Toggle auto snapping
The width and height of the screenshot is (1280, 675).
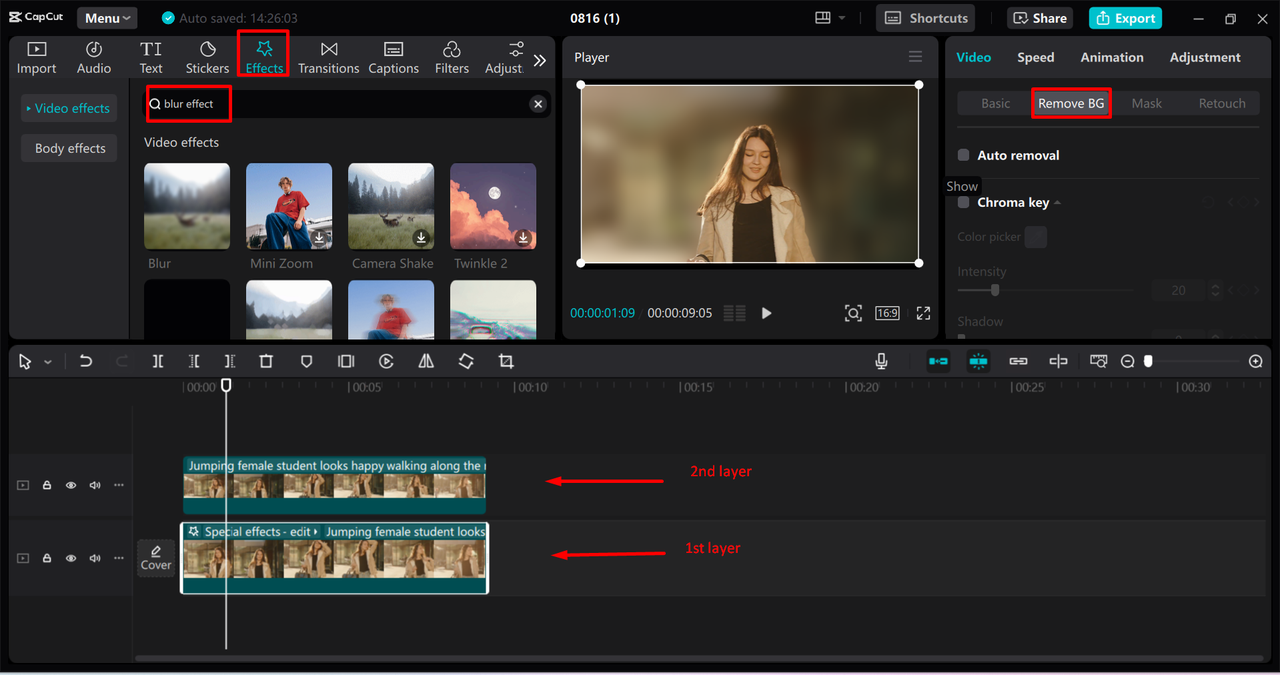point(978,361)
